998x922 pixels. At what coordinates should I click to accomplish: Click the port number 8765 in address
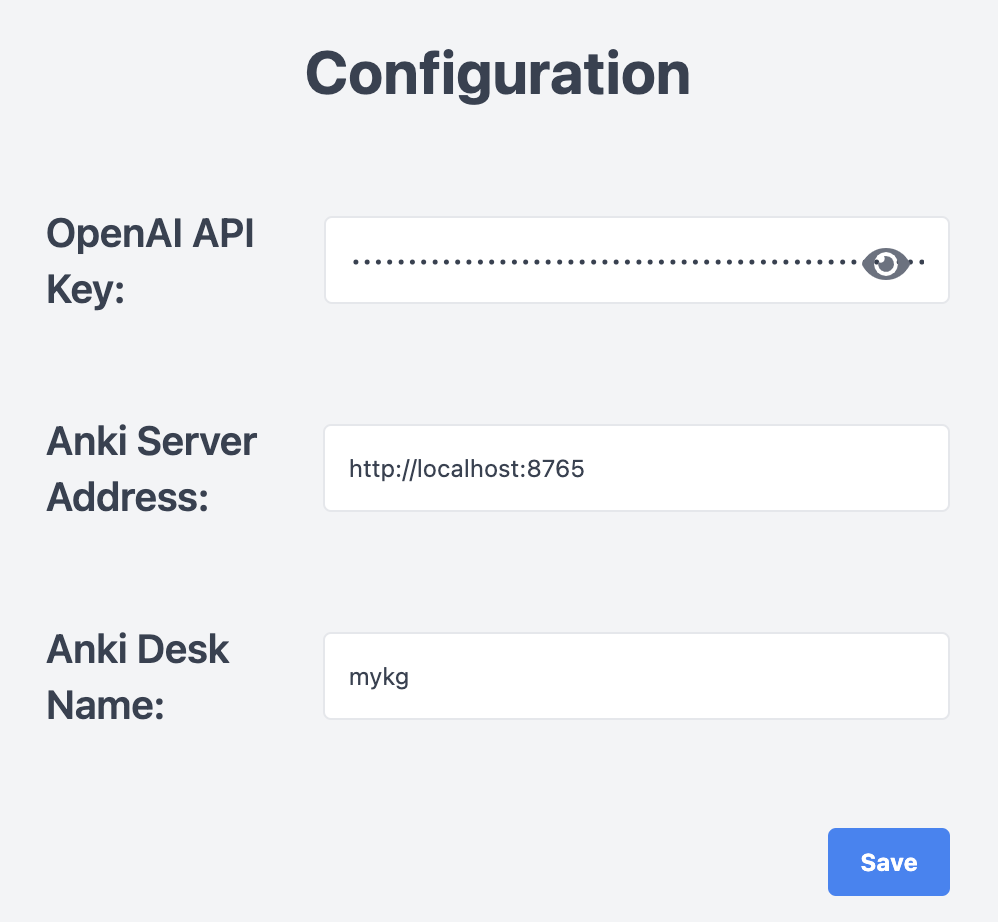[x=557, y=468]
